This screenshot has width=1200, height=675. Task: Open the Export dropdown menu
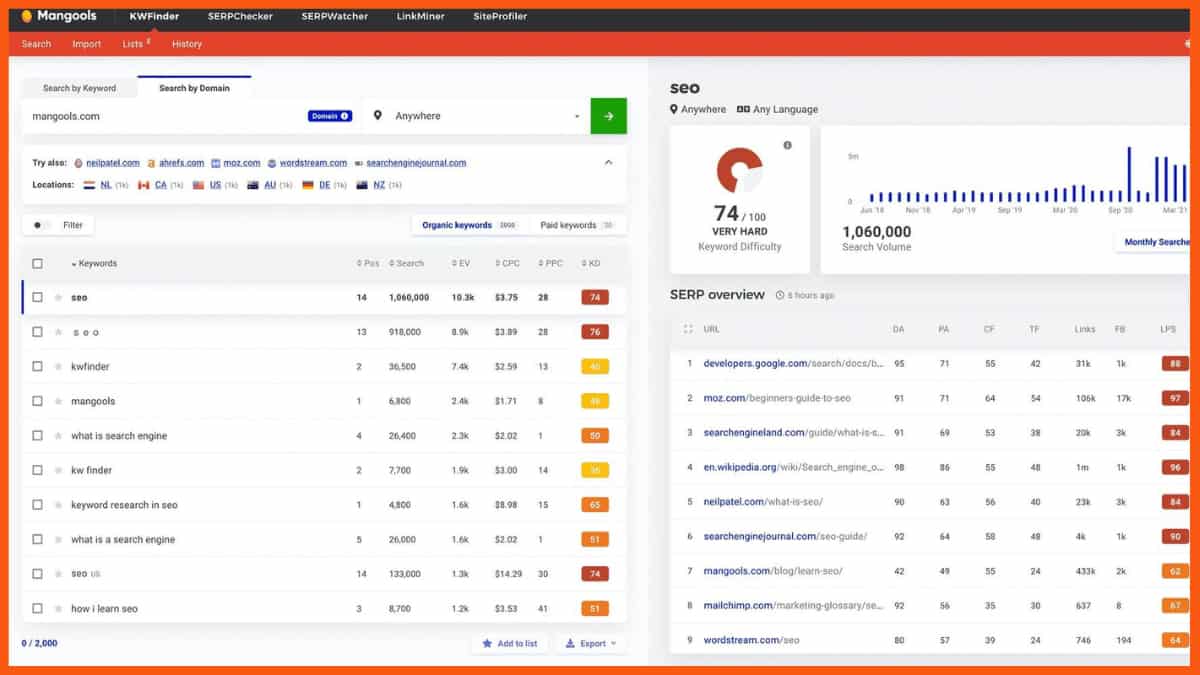coord(592,644)
